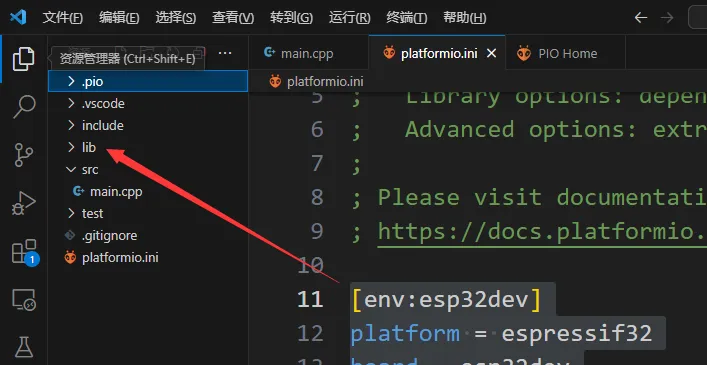
Task: Open the 终端(T) menu
Action: [x=407, y=18]
